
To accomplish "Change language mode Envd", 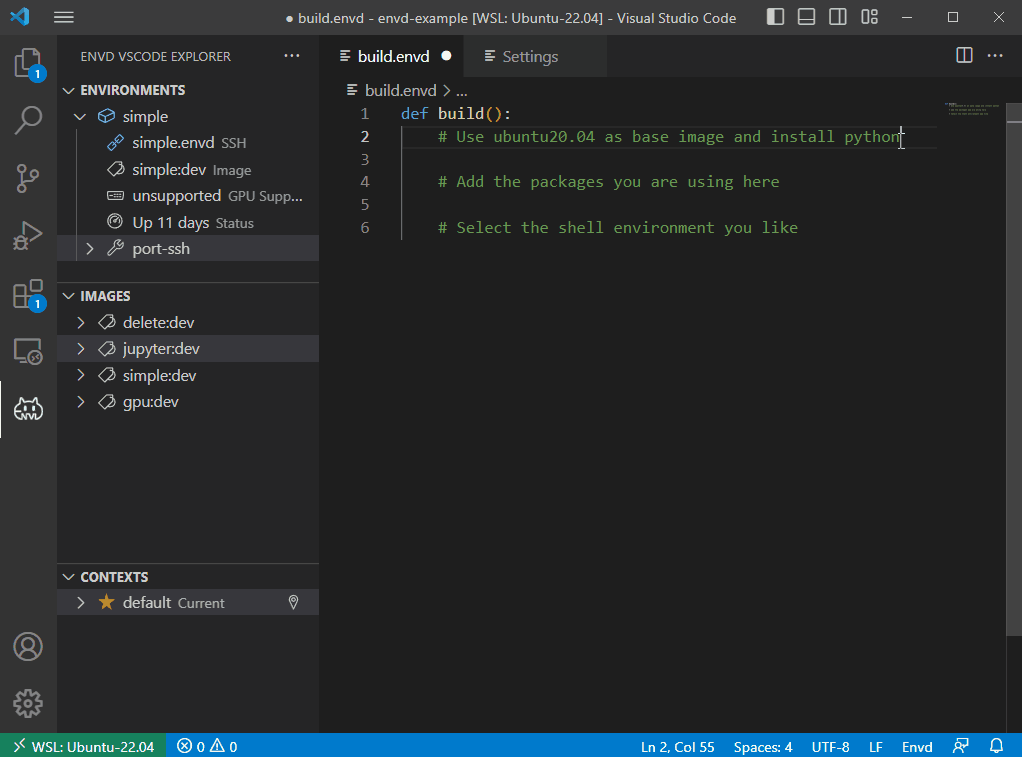I will 916,747.
